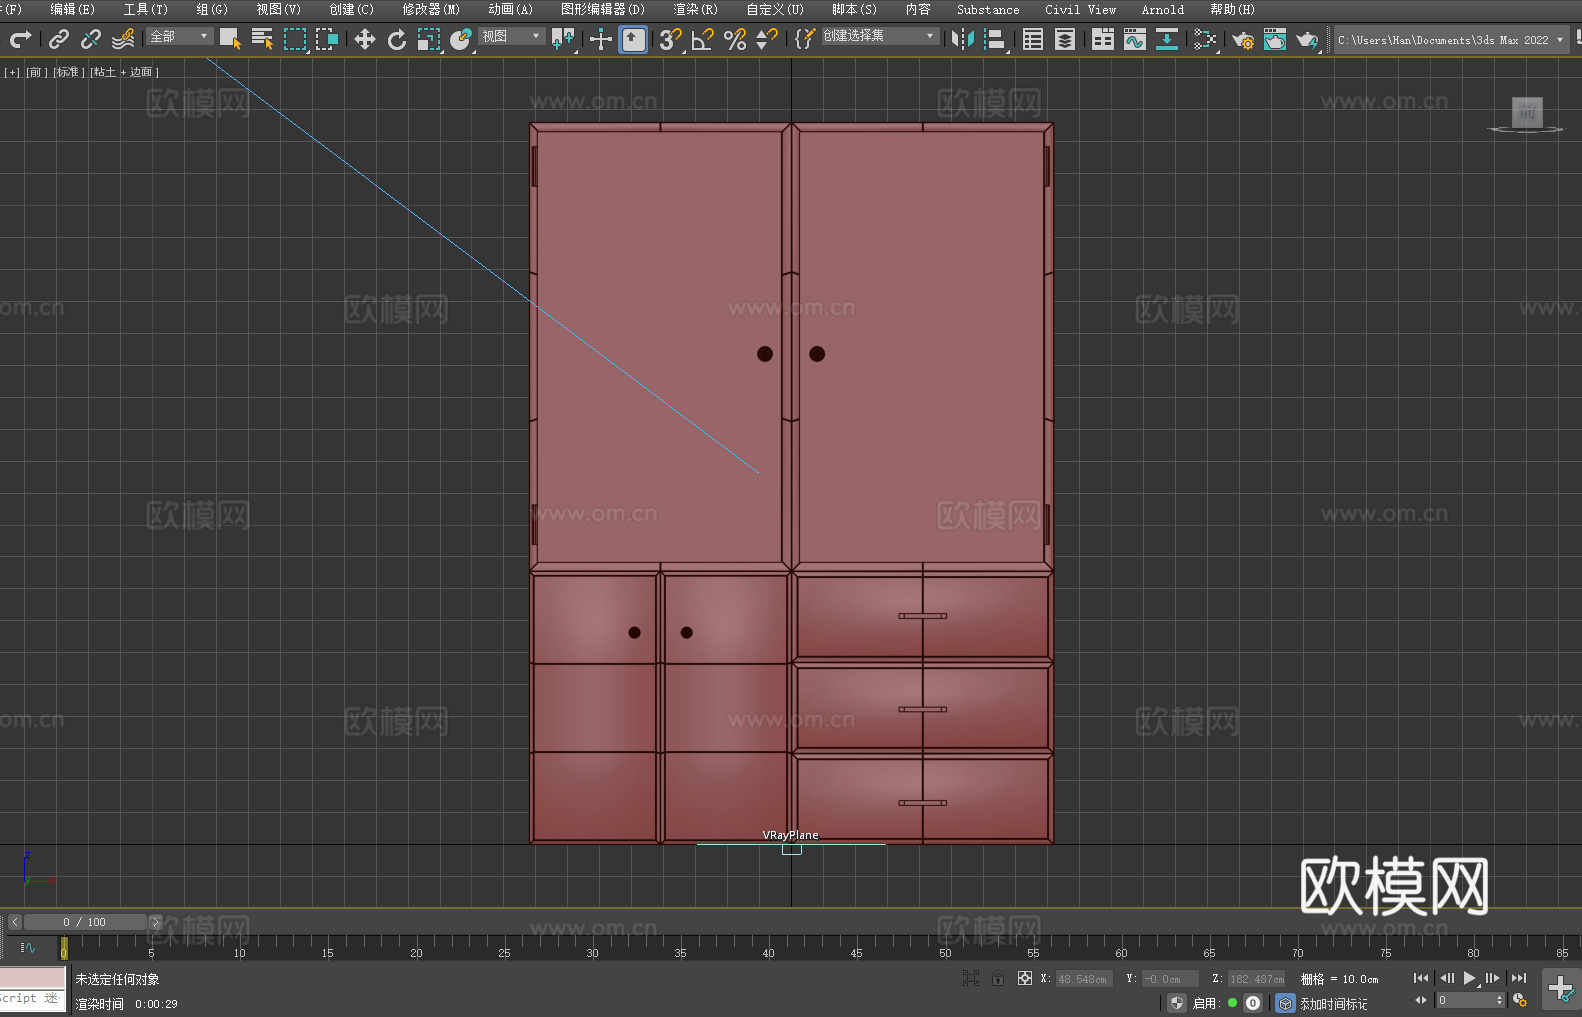The image size is (1582, 1017).
Task: Click the [标准] viewport label
Action: (69, 72)
